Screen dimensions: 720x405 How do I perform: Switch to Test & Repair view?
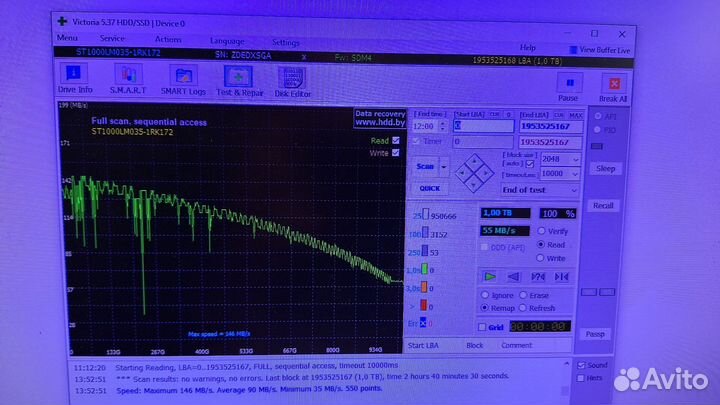(239, 78)
